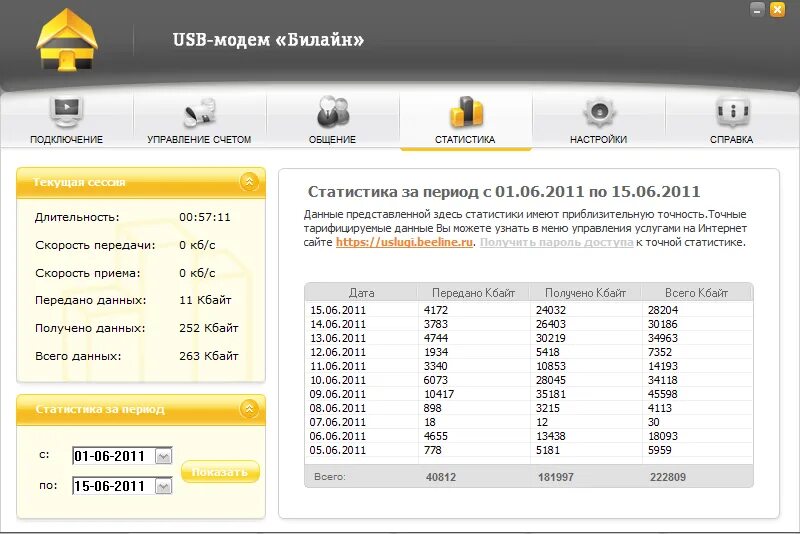Click the total value 45598
This screenshot has width=800, height=534.
(x=663, y=394)
